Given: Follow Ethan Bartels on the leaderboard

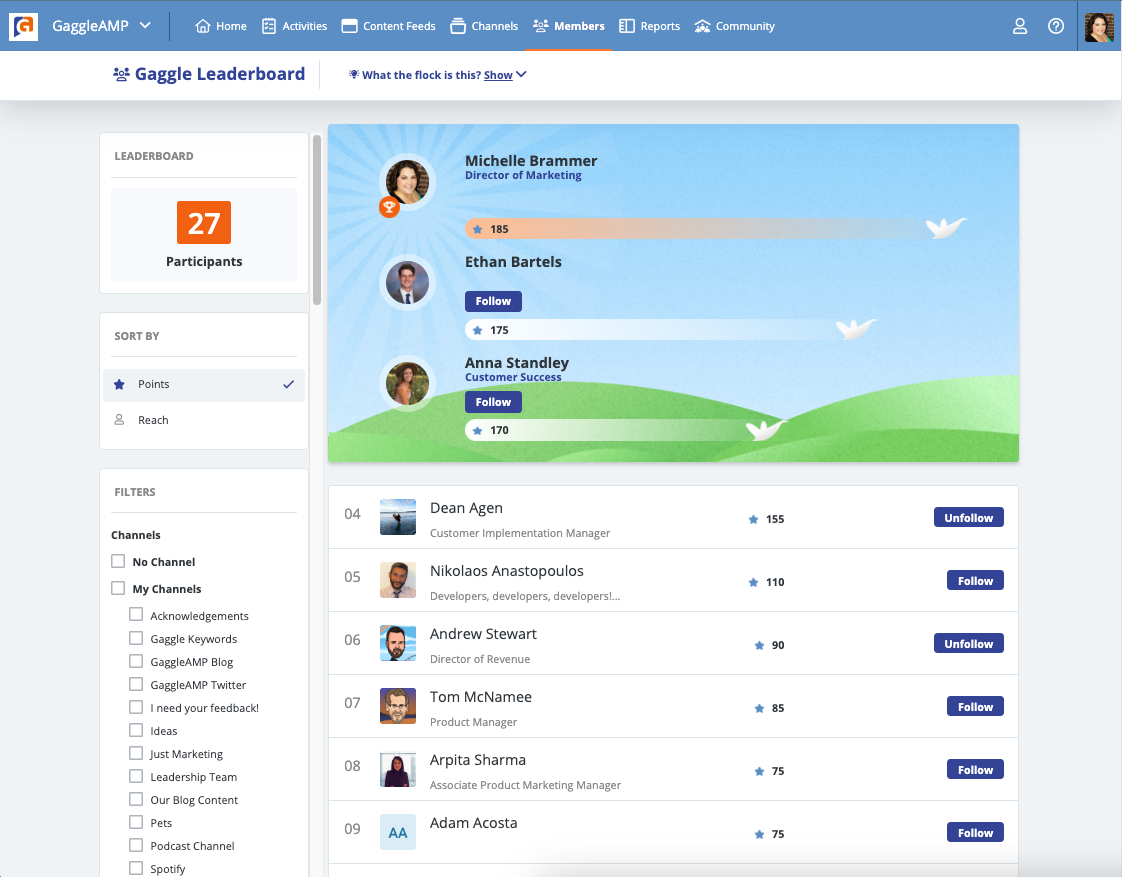Looking at the screenshot, I should 493,301.
